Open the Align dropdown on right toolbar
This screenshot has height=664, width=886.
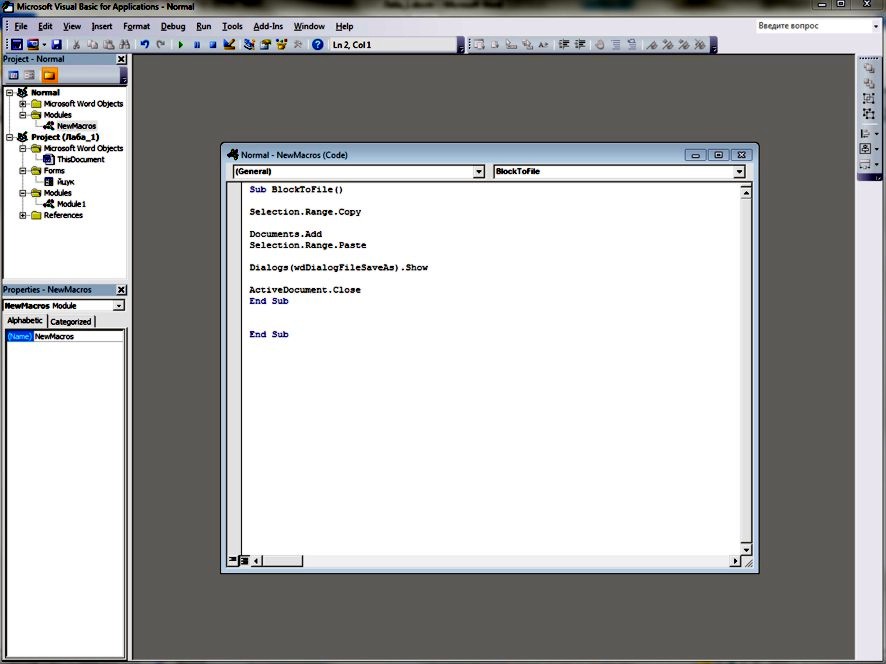[876, 134]
